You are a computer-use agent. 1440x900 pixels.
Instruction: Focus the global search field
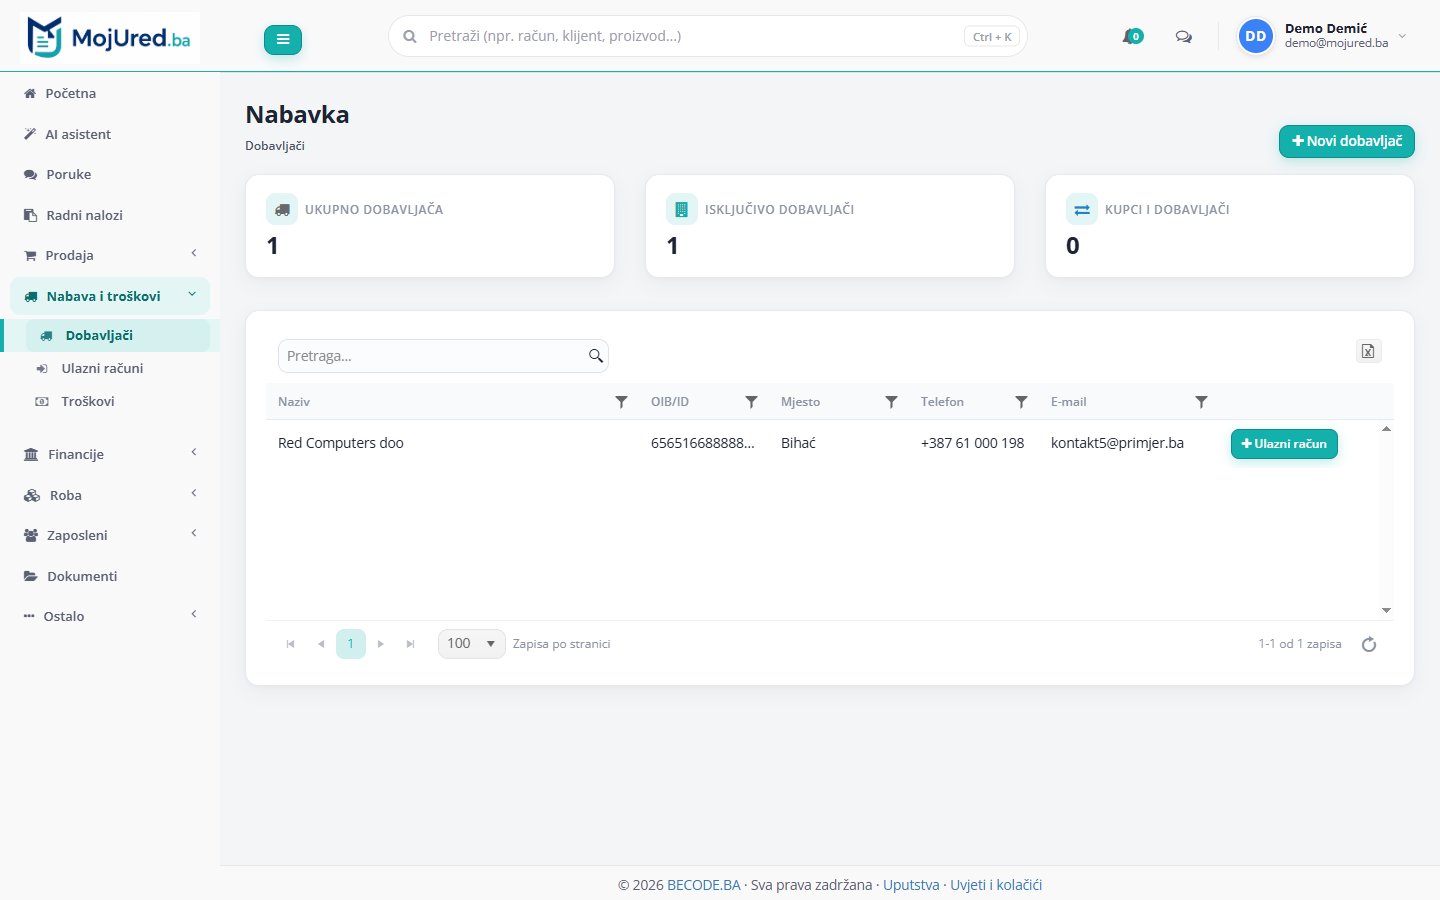point(707,36)
